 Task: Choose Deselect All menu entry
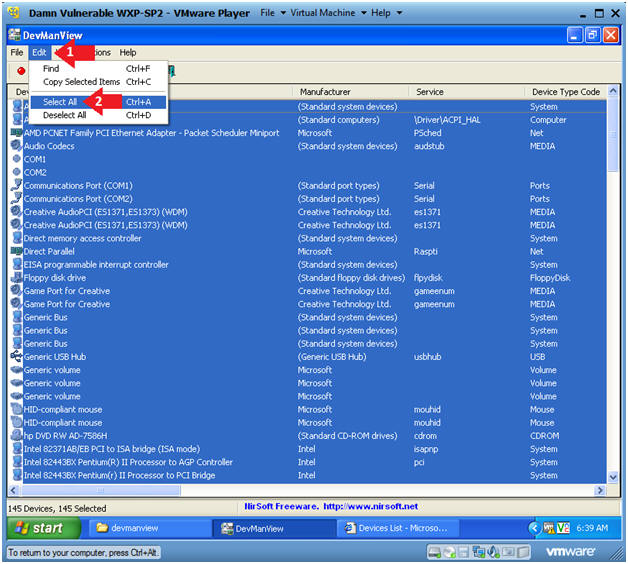point(98,115)
